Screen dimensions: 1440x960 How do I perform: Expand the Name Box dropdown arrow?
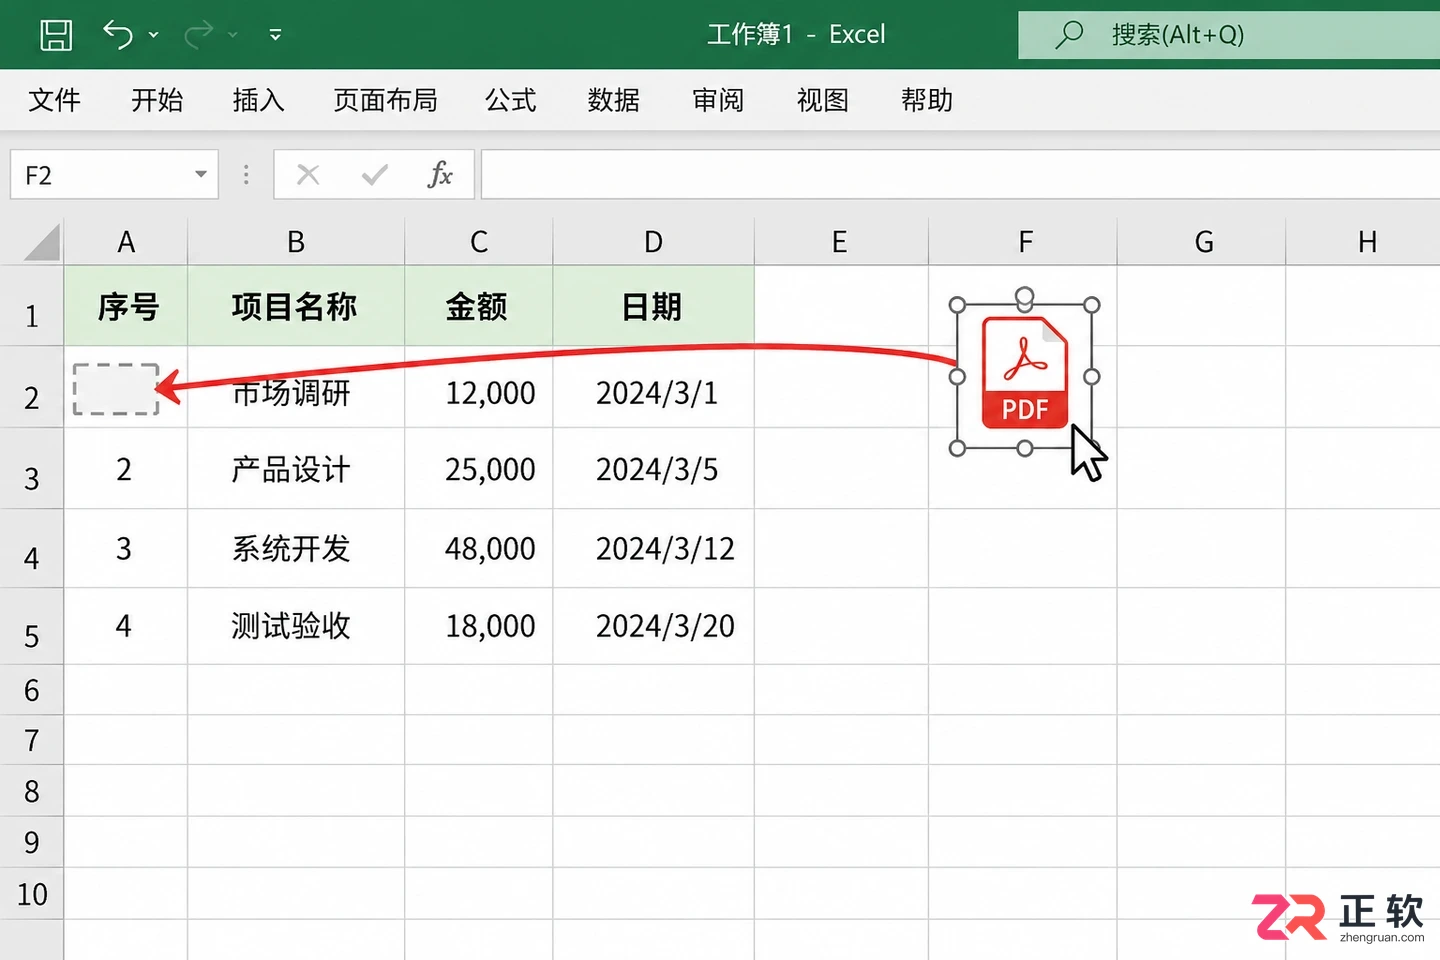pos(201,175)
